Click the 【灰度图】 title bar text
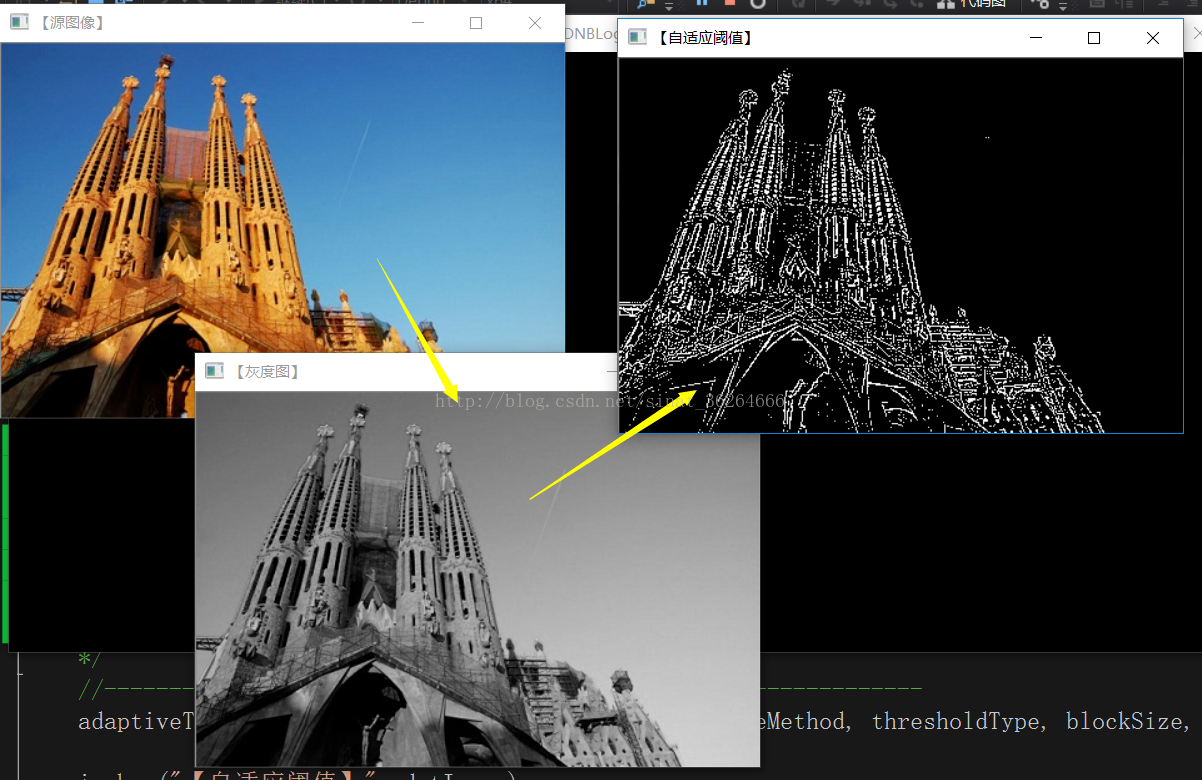This screenshot has height=780, width=1202. [x=266, y=371]
